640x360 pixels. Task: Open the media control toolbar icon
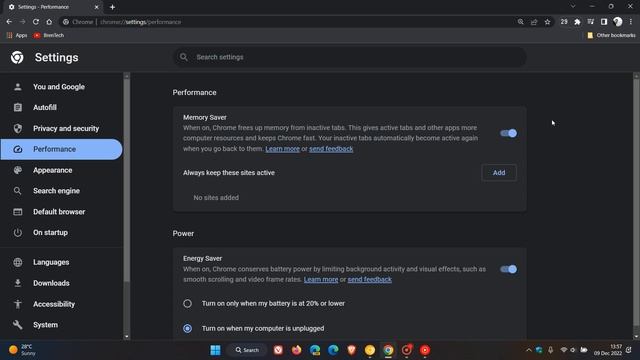tap(591, 22)
